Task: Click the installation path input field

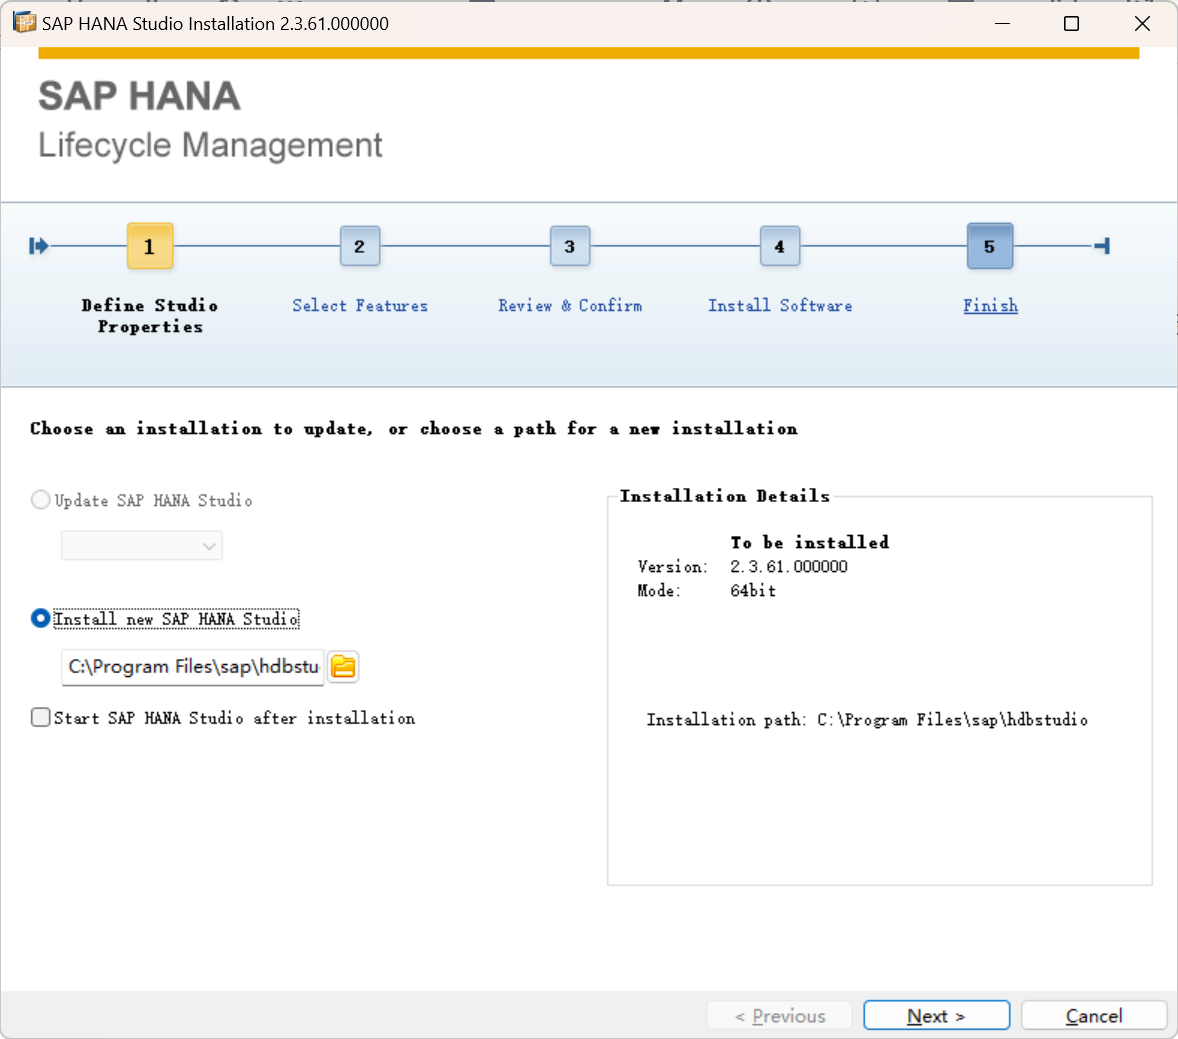Action: click(193, 667)
